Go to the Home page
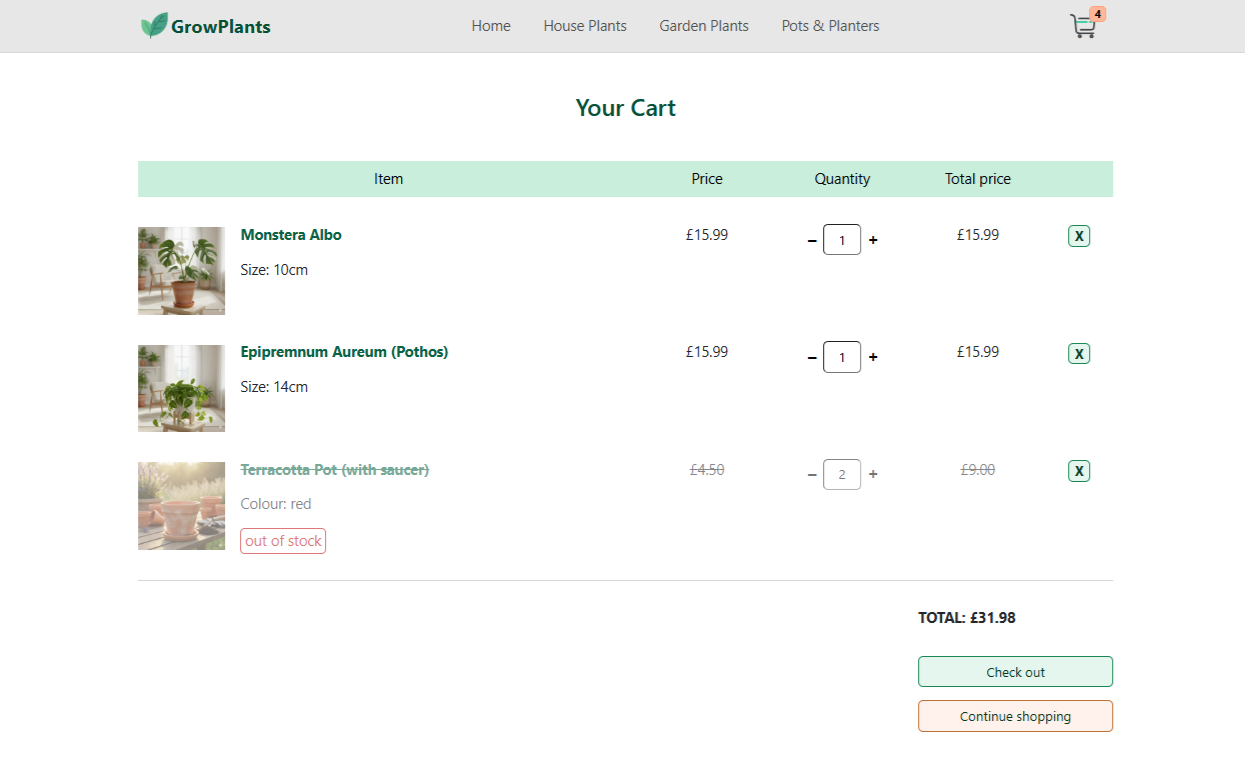 click(x=491, y=26)
